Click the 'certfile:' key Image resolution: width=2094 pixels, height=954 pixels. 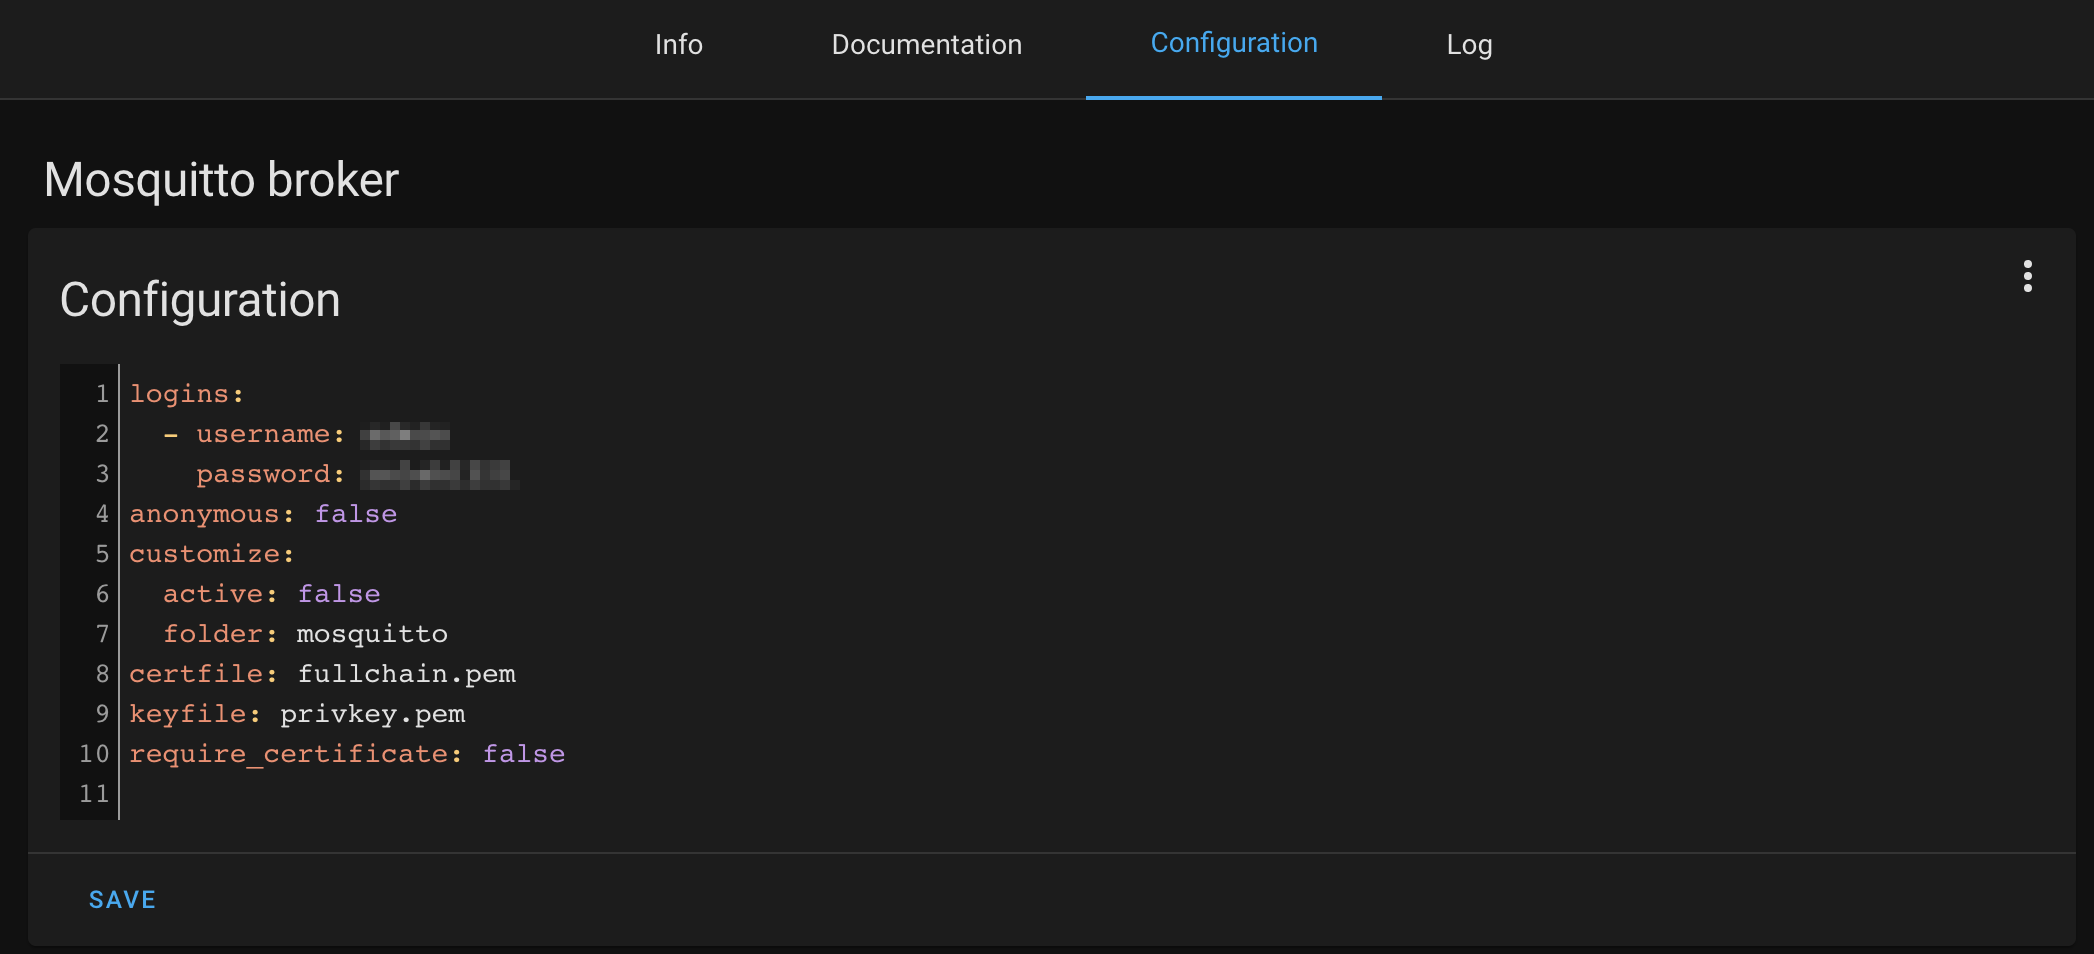[203, 674]
